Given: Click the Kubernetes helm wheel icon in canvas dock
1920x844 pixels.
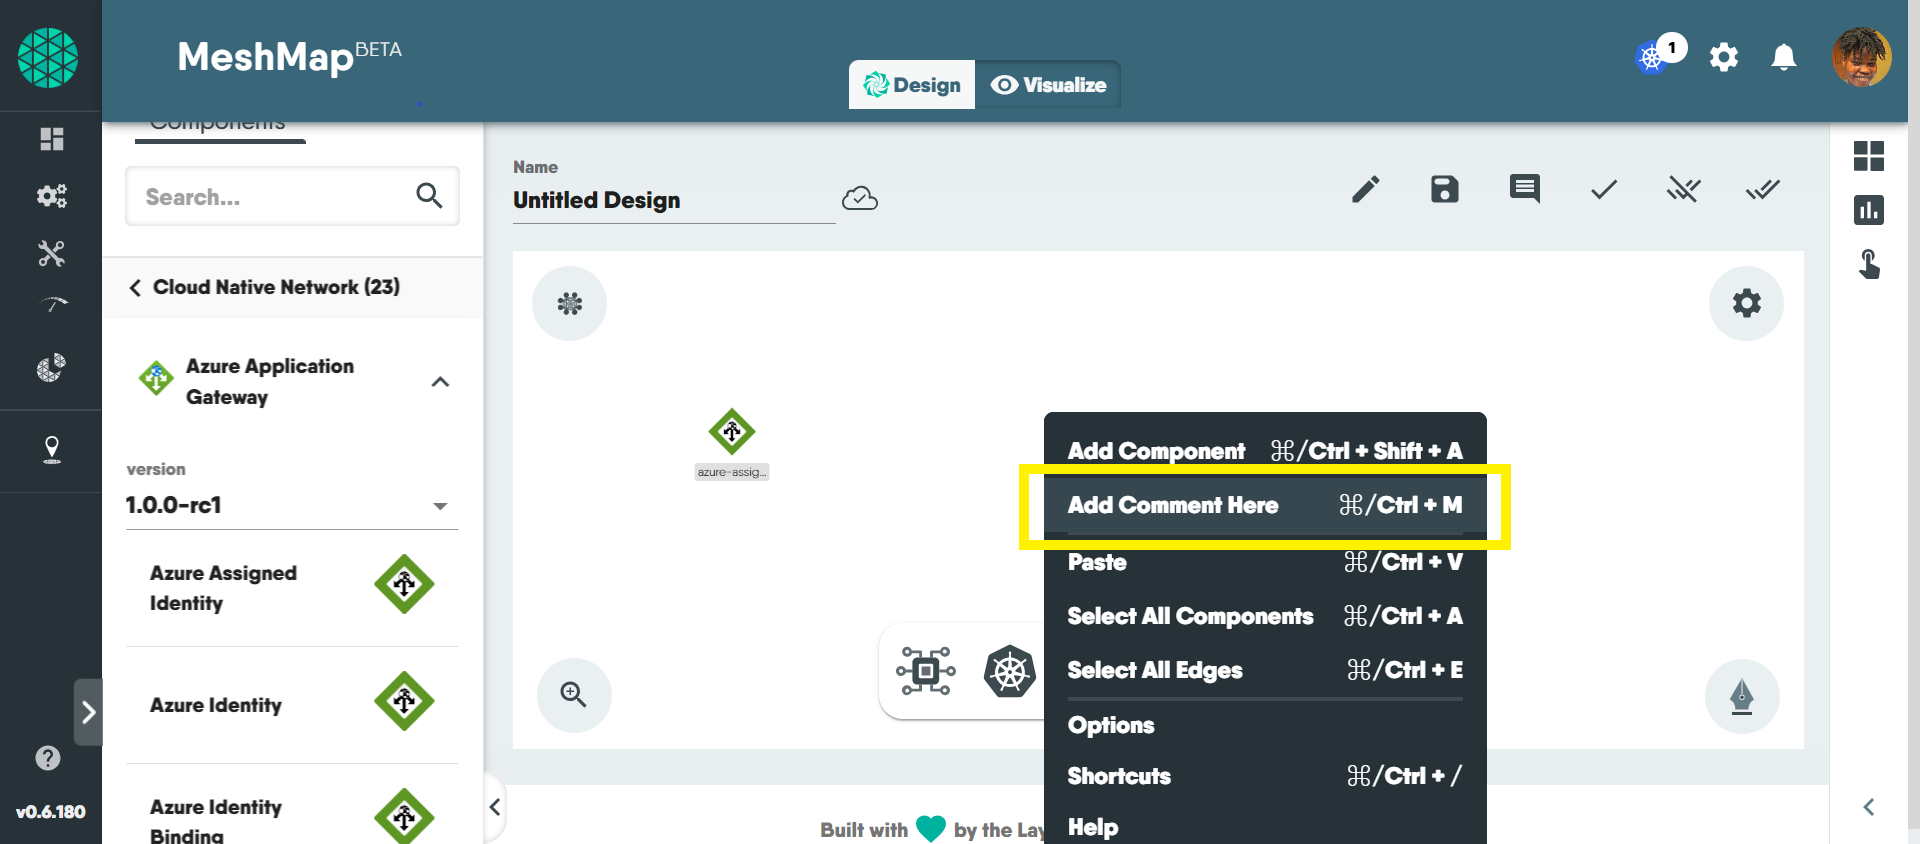Looking at the screenshot, I should pos(1009,670).
